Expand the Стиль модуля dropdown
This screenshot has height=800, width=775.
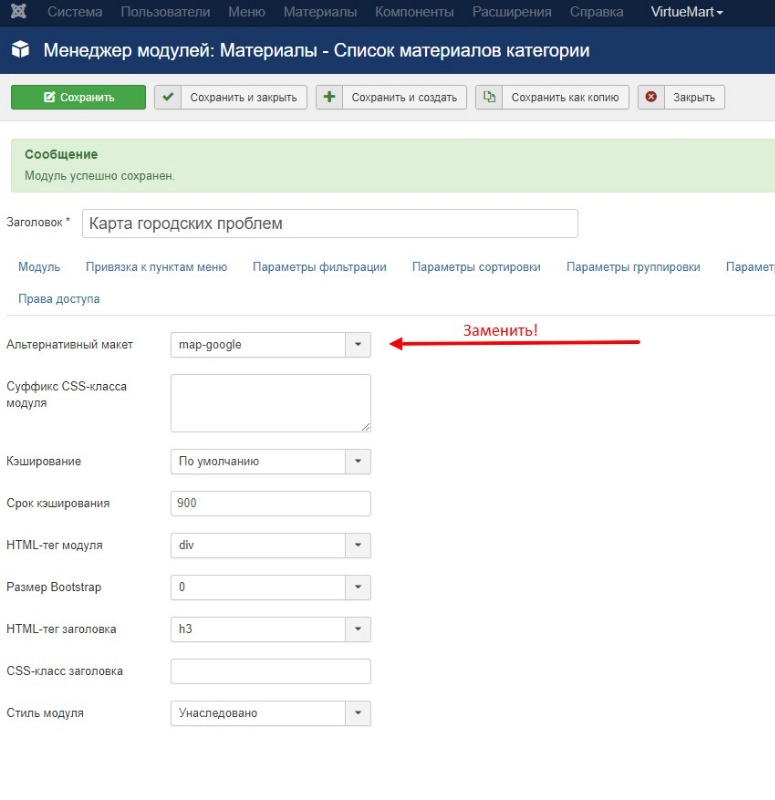(x=358, y=713)
